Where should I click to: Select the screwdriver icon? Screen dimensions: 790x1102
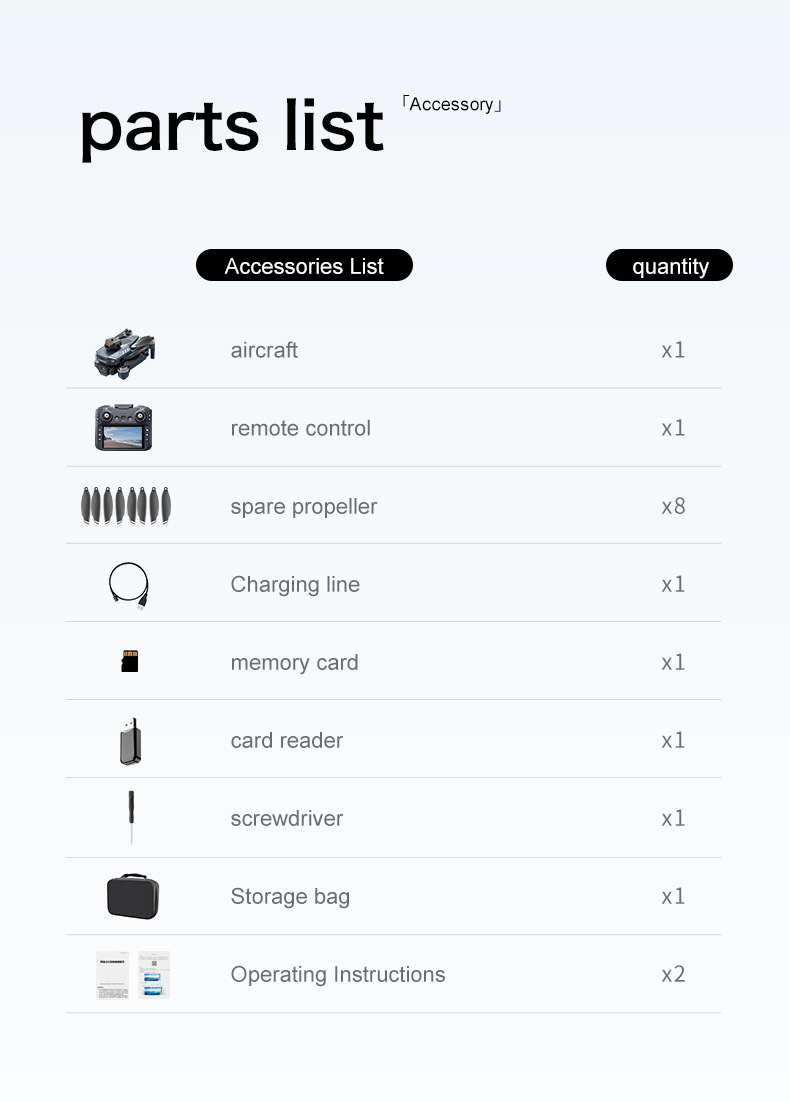pos(131,818)
